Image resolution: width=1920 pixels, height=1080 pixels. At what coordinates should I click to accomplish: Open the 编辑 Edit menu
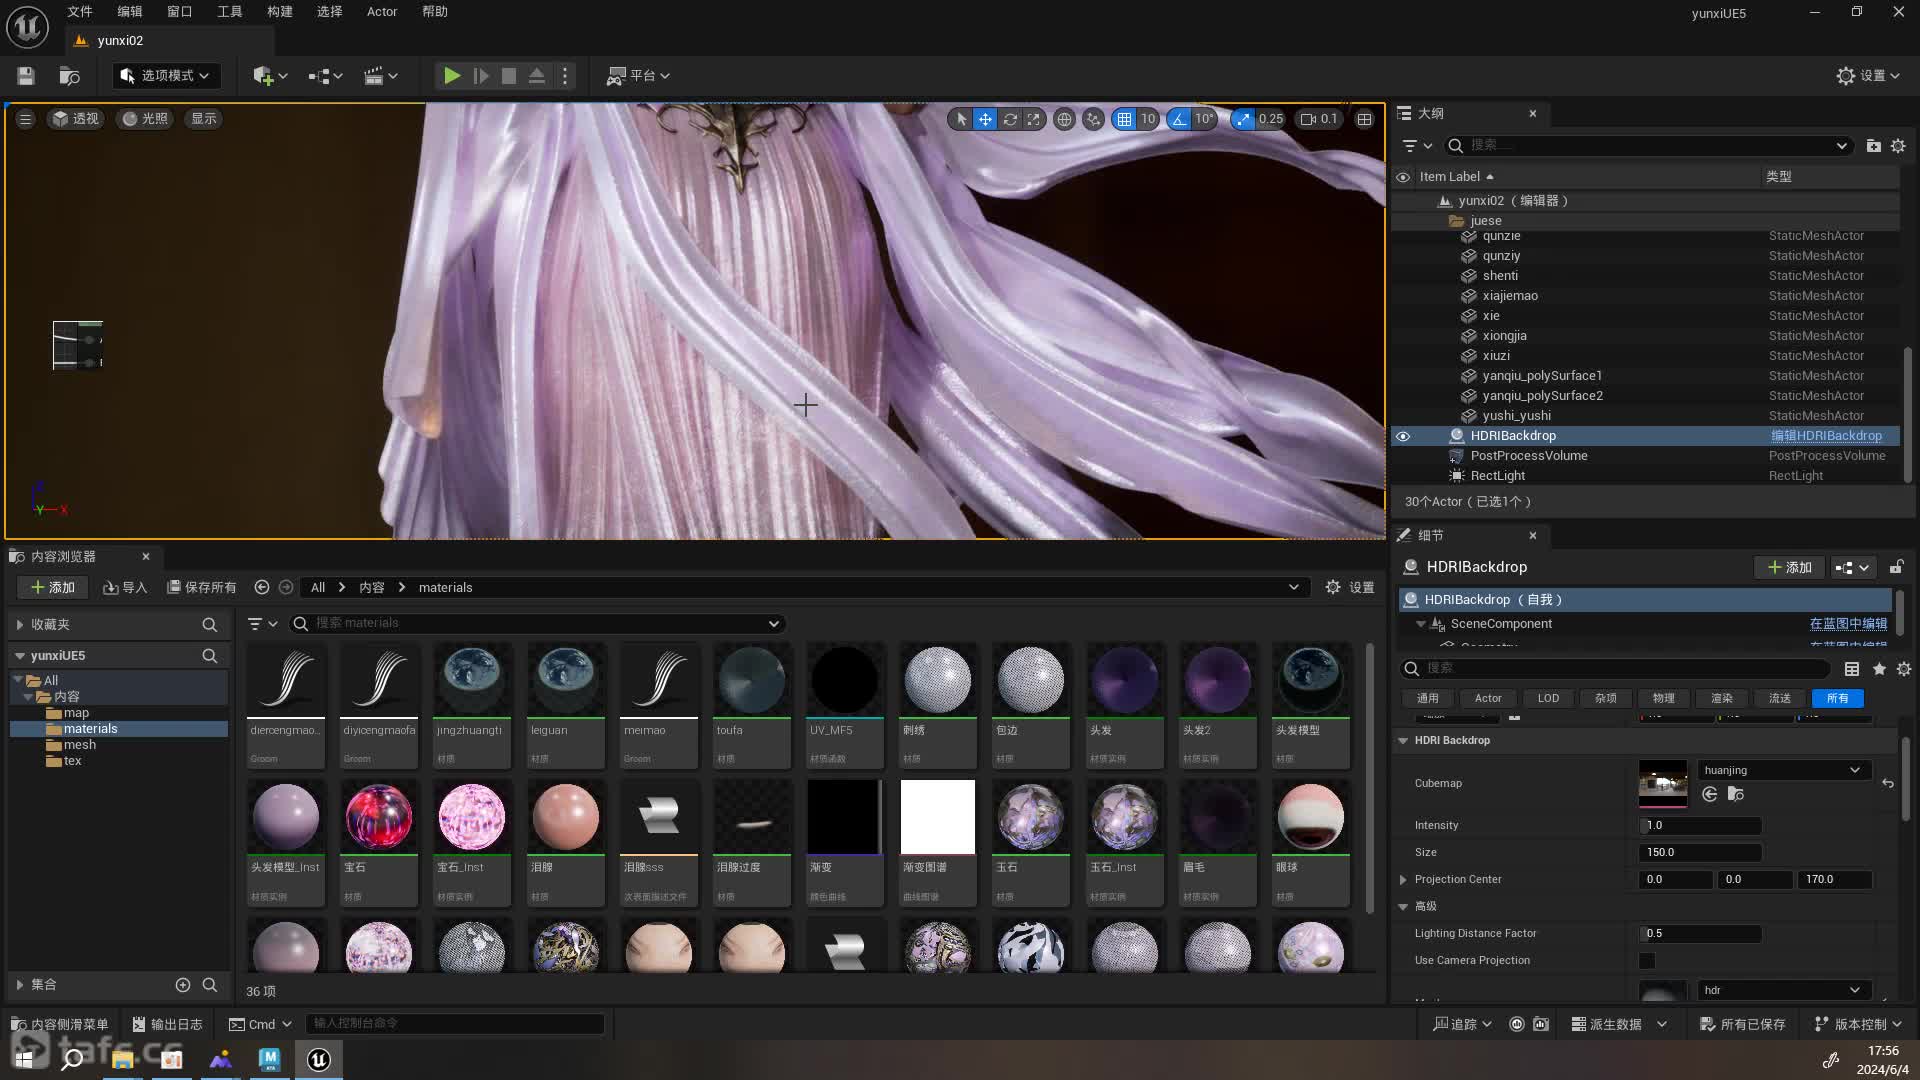[x=130, y=12]
